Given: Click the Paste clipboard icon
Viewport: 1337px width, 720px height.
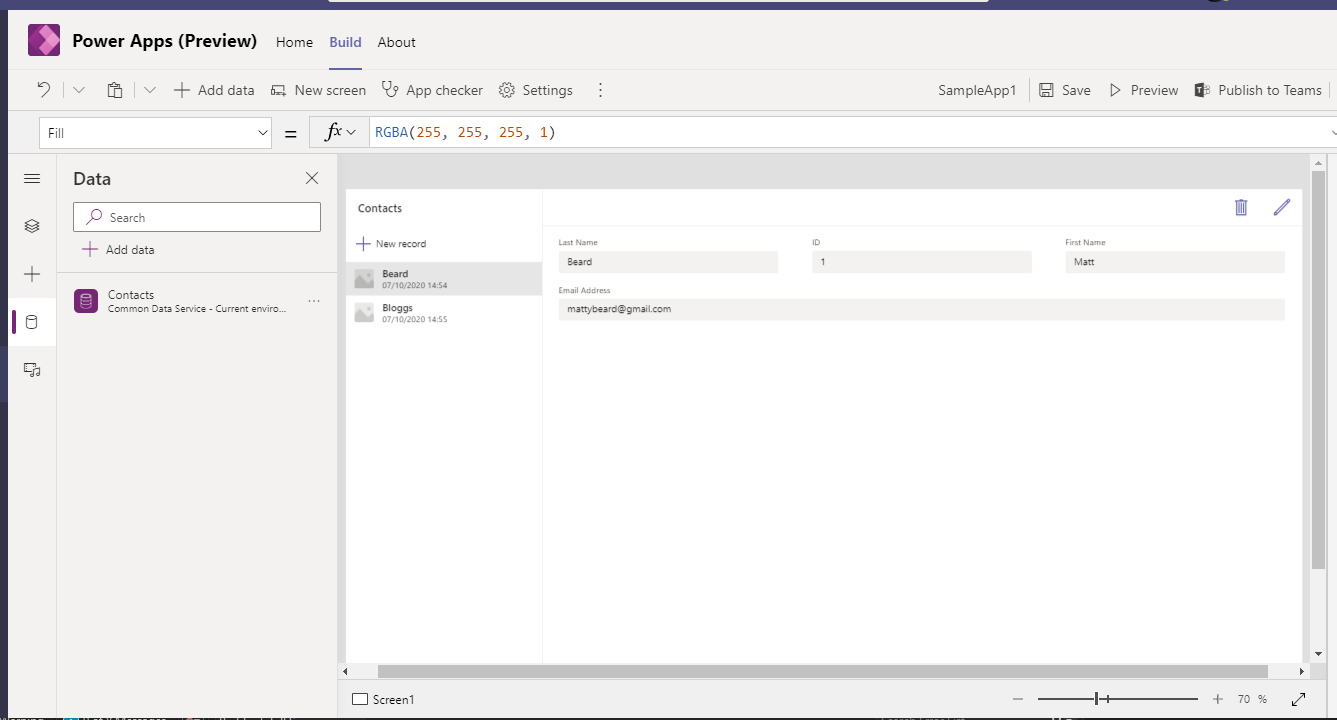Looking at the screenshot, I should (115, 90).
